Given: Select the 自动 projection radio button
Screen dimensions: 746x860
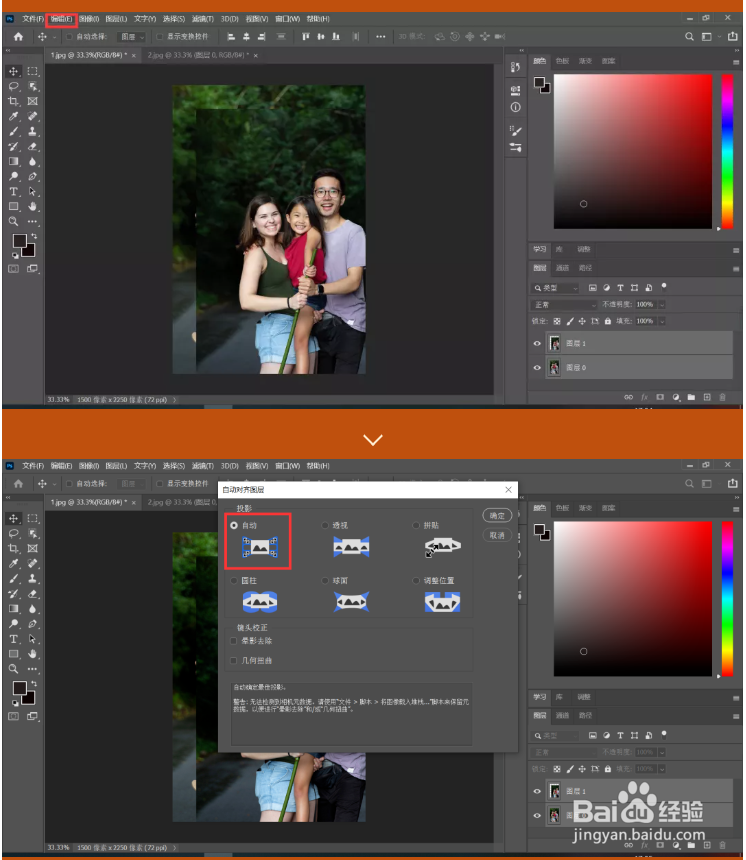Looking at the screenshot, I should (x=234, y=525).
